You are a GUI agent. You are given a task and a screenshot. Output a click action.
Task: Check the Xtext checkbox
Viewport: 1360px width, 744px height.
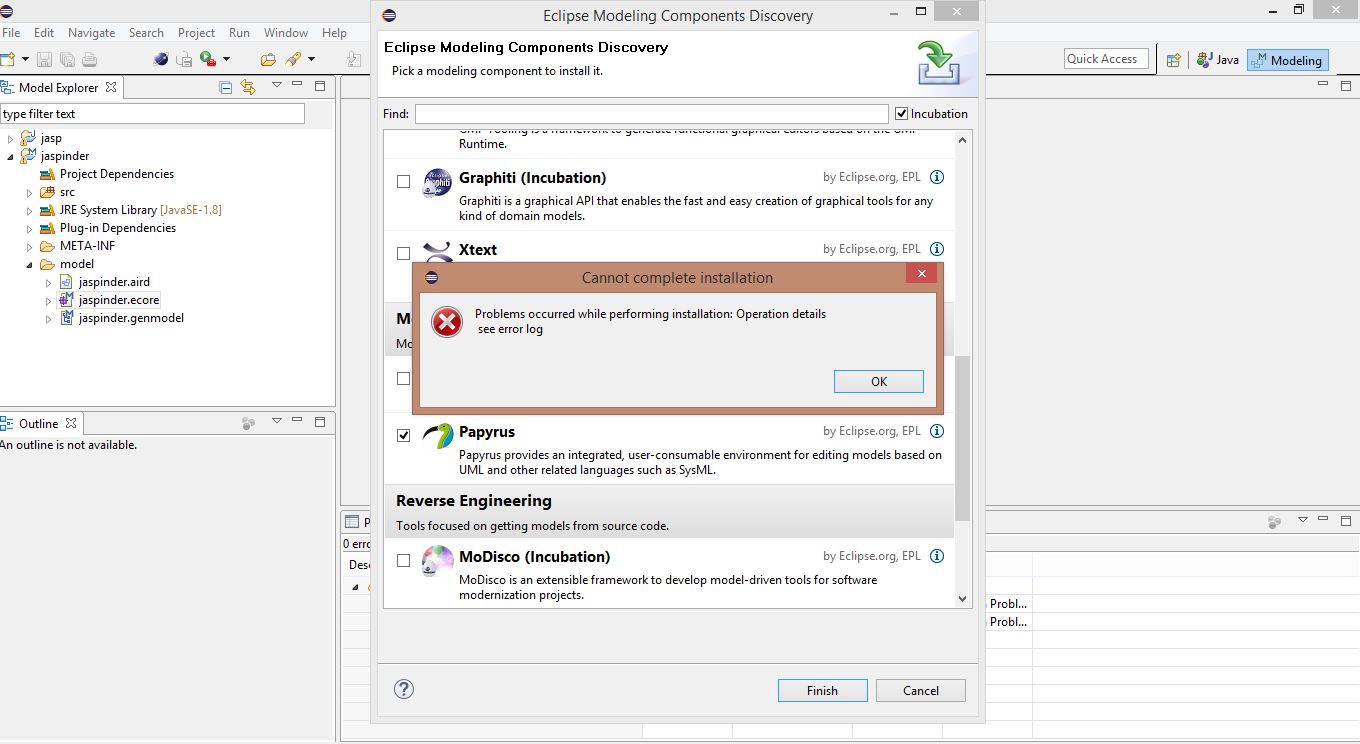click(404, 254)
